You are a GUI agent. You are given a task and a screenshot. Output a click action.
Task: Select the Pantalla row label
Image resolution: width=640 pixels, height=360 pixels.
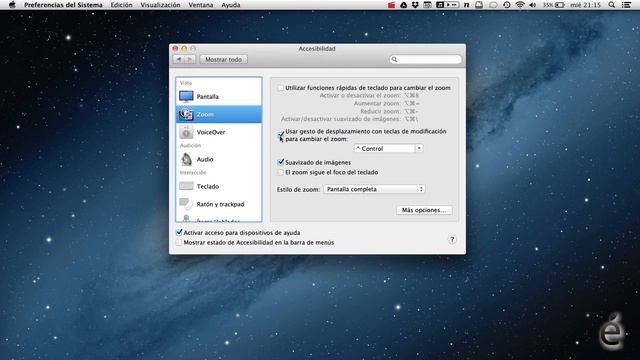(208, 97)
